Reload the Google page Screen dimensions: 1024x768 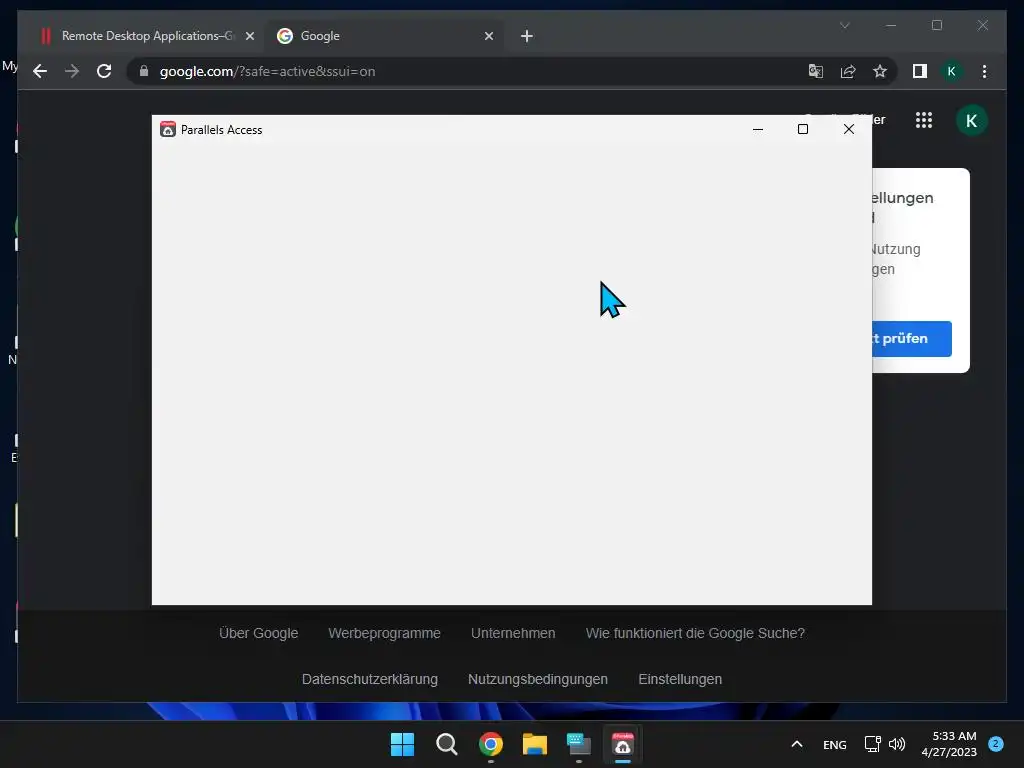[104, 71]
